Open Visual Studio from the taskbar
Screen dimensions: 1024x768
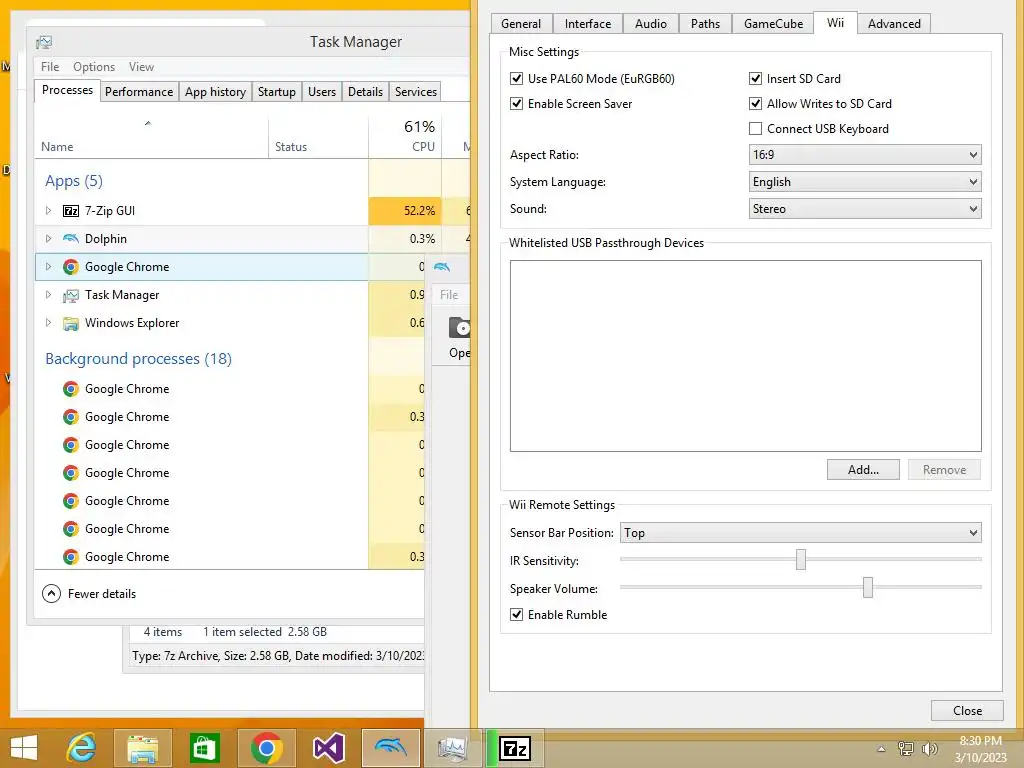[x=328, y=748]
